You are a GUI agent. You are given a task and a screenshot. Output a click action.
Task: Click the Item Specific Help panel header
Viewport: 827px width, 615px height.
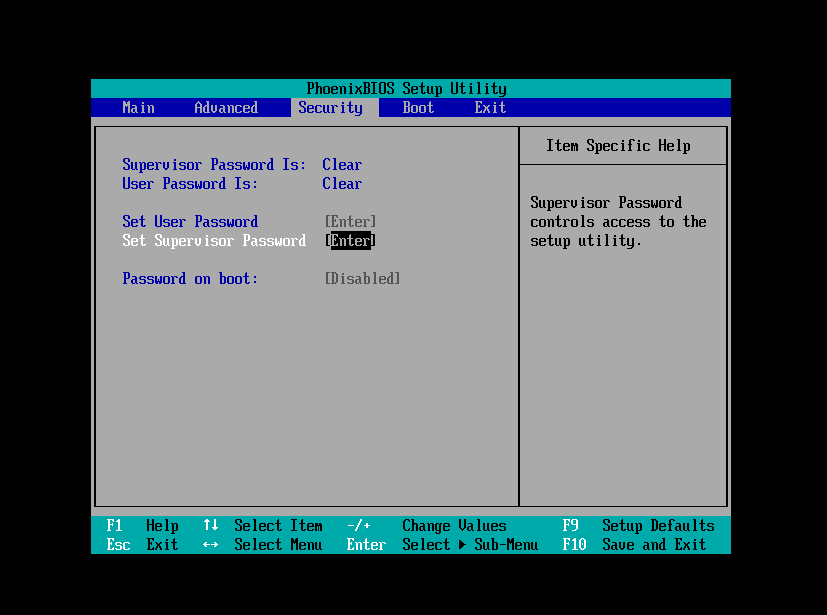pos(618,146)
